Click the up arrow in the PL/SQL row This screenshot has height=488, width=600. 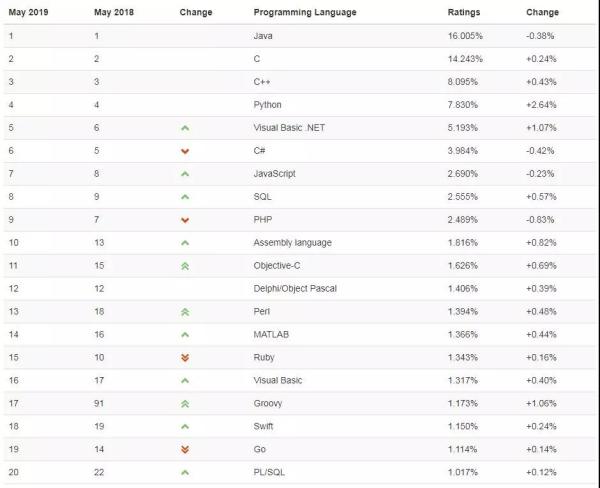[x=185, y=472]
